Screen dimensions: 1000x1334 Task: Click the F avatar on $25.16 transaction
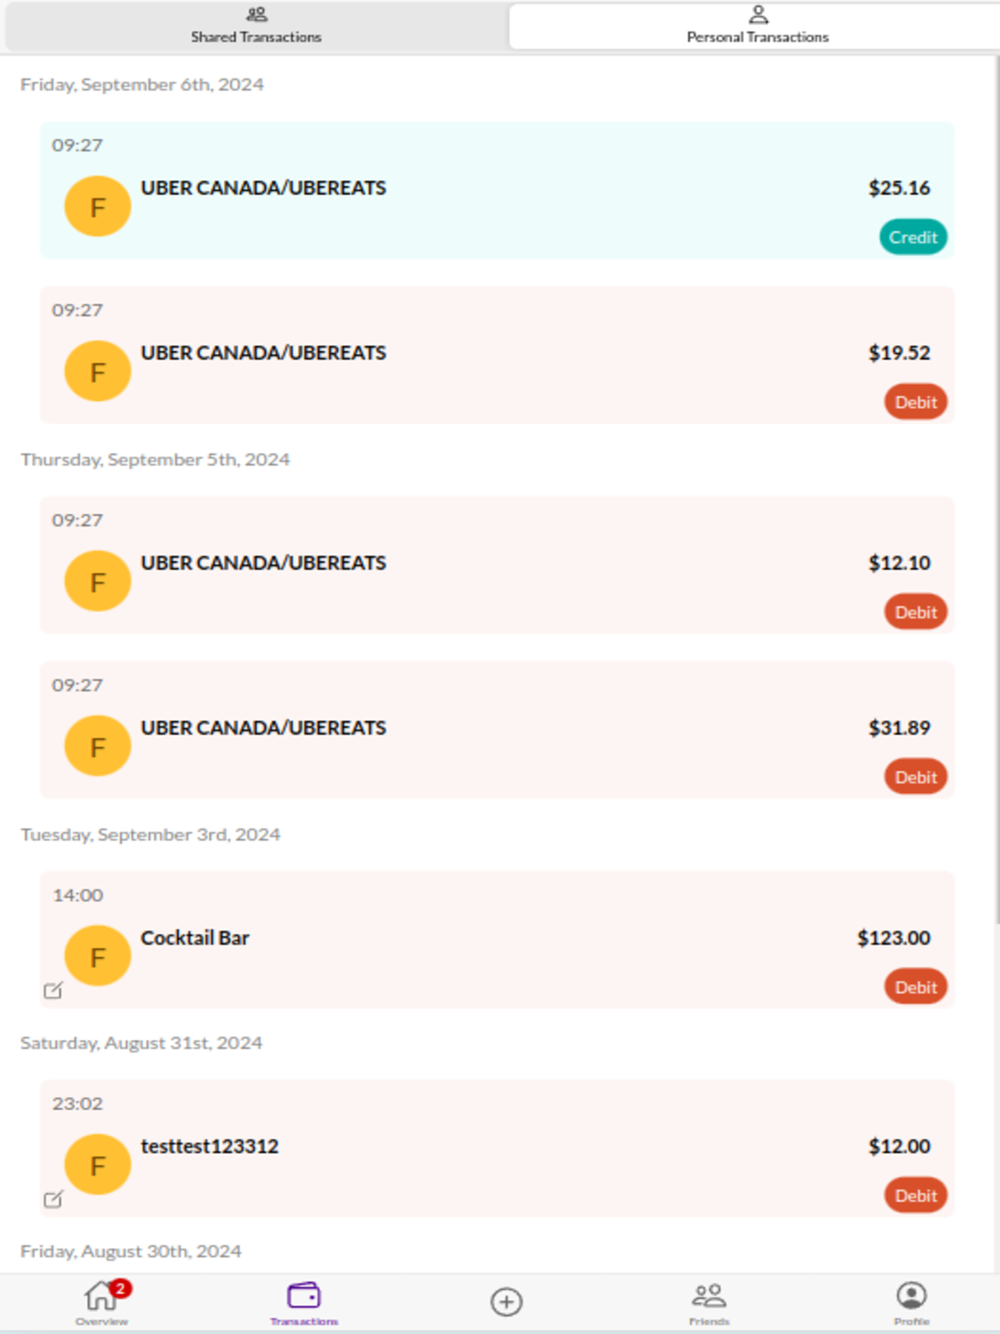coord(97,206)
